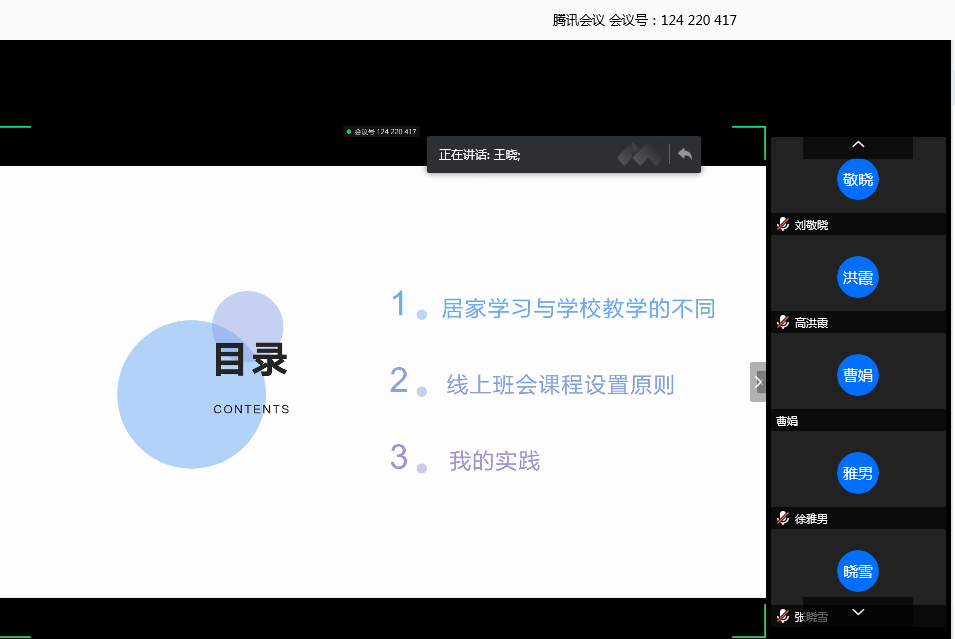Click the 曹娟 participant name label

coord(787,421)
